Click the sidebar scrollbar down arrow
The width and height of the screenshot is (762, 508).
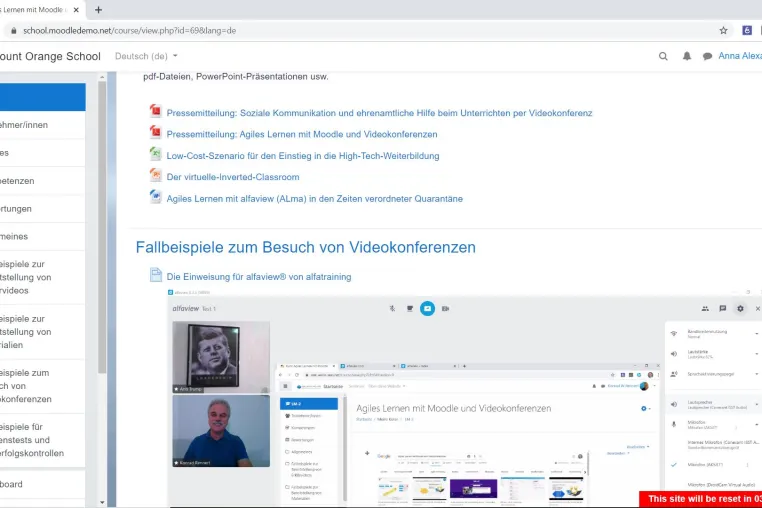coord(102,502)
